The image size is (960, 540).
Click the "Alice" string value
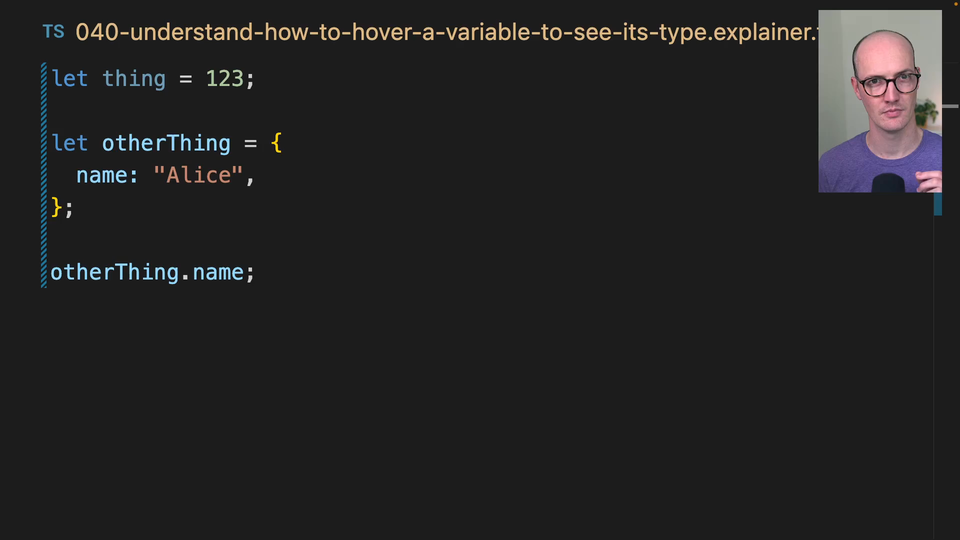coord(198,176)
